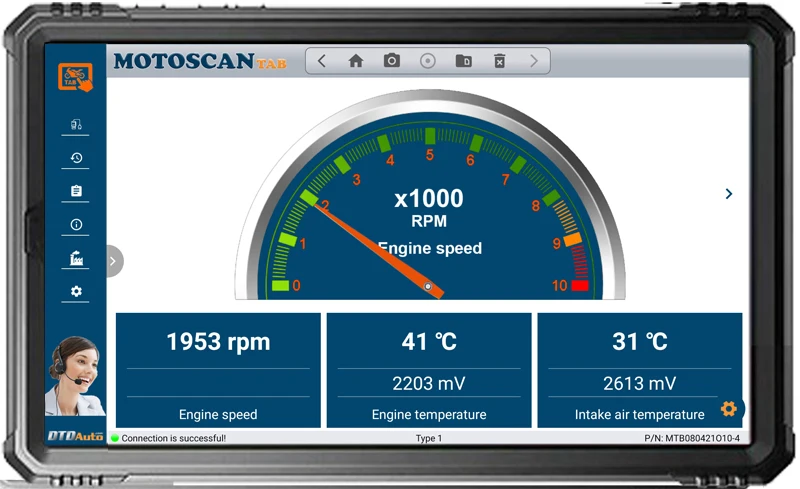Expand the sidebar with the gray chevron tab
Screen dimensions: 800x489
coord(114,261)
